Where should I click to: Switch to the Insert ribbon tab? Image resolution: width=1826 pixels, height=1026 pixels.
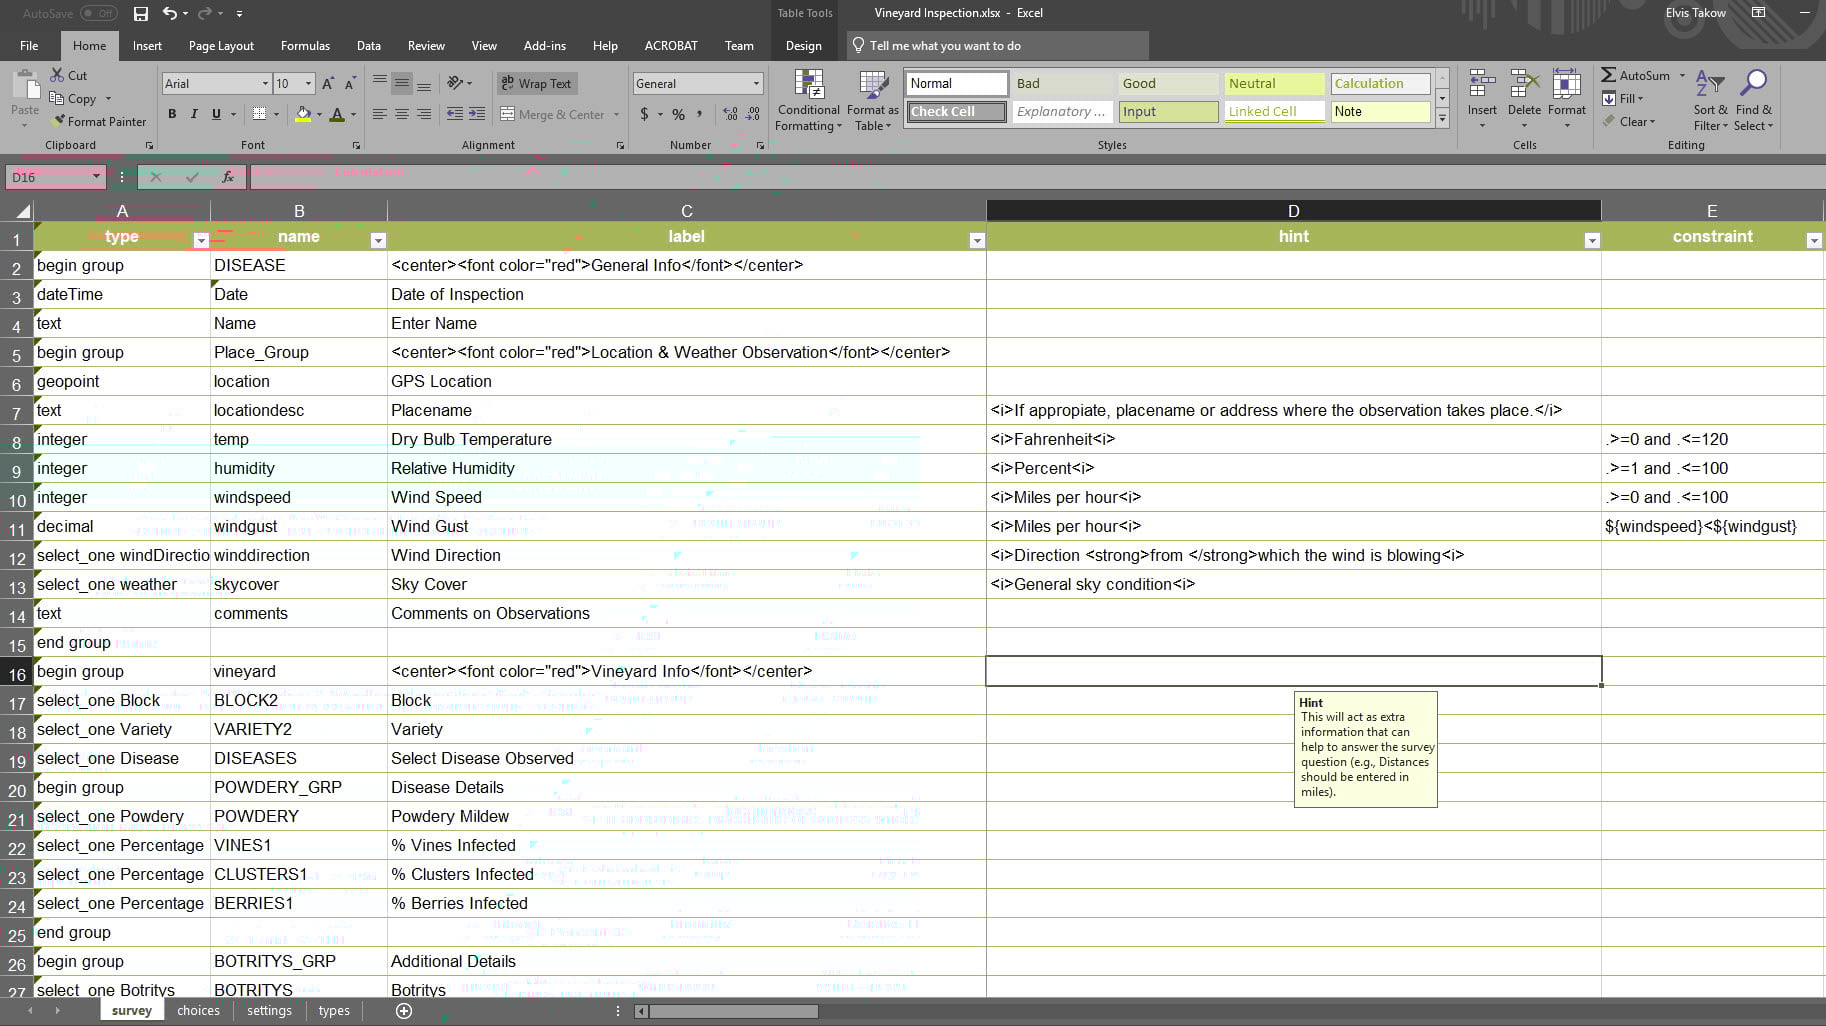point(147,46)
